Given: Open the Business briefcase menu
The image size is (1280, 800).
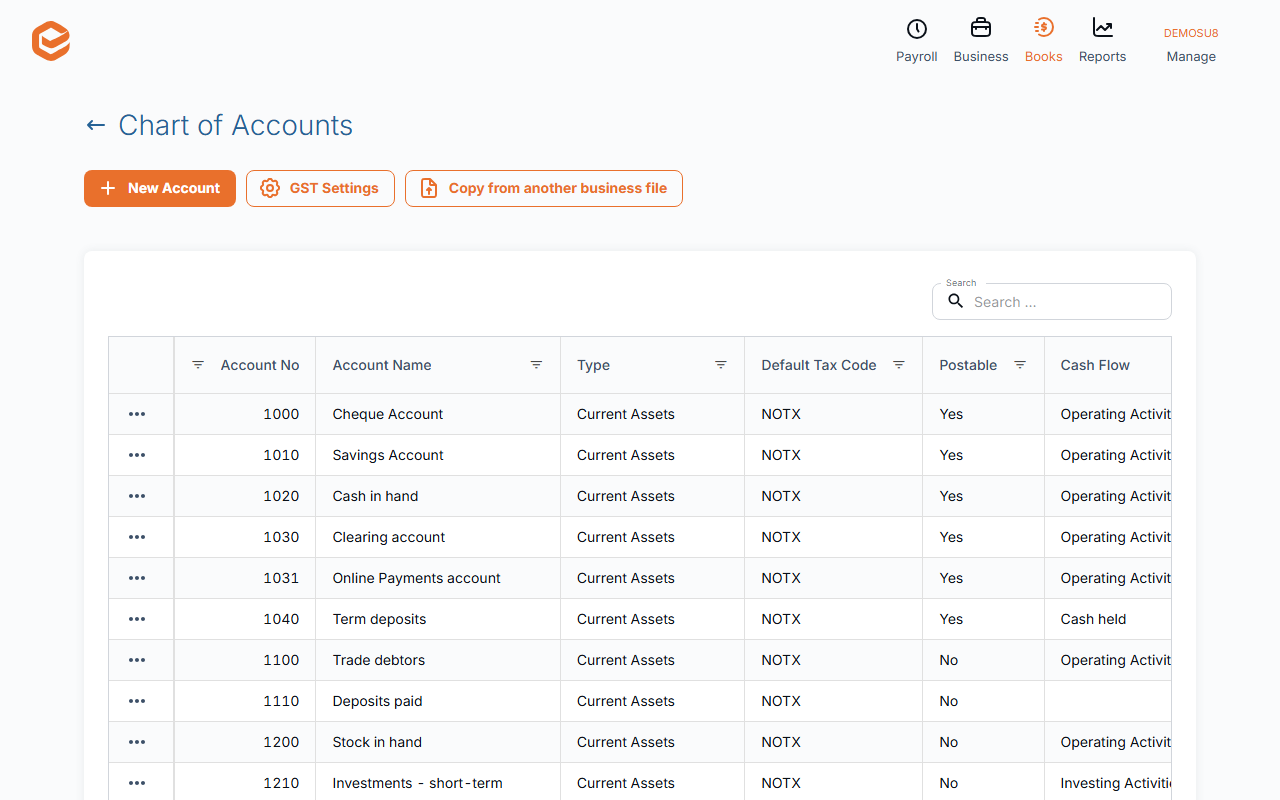Looking at the screenshot, I should coord(981,41).
